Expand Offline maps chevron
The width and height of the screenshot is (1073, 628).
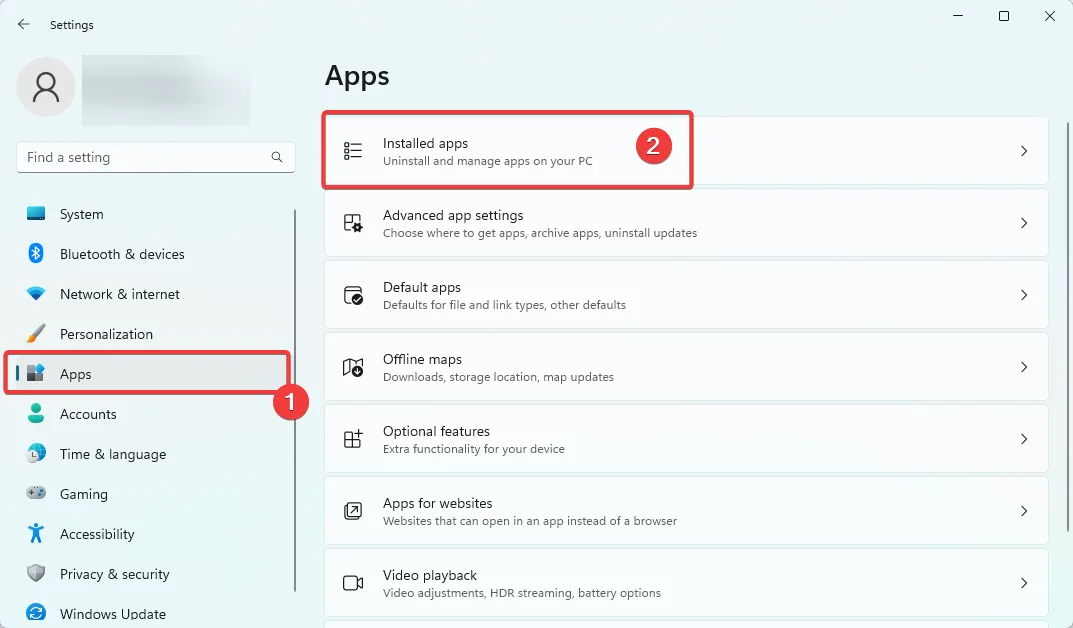[1024, 367]
